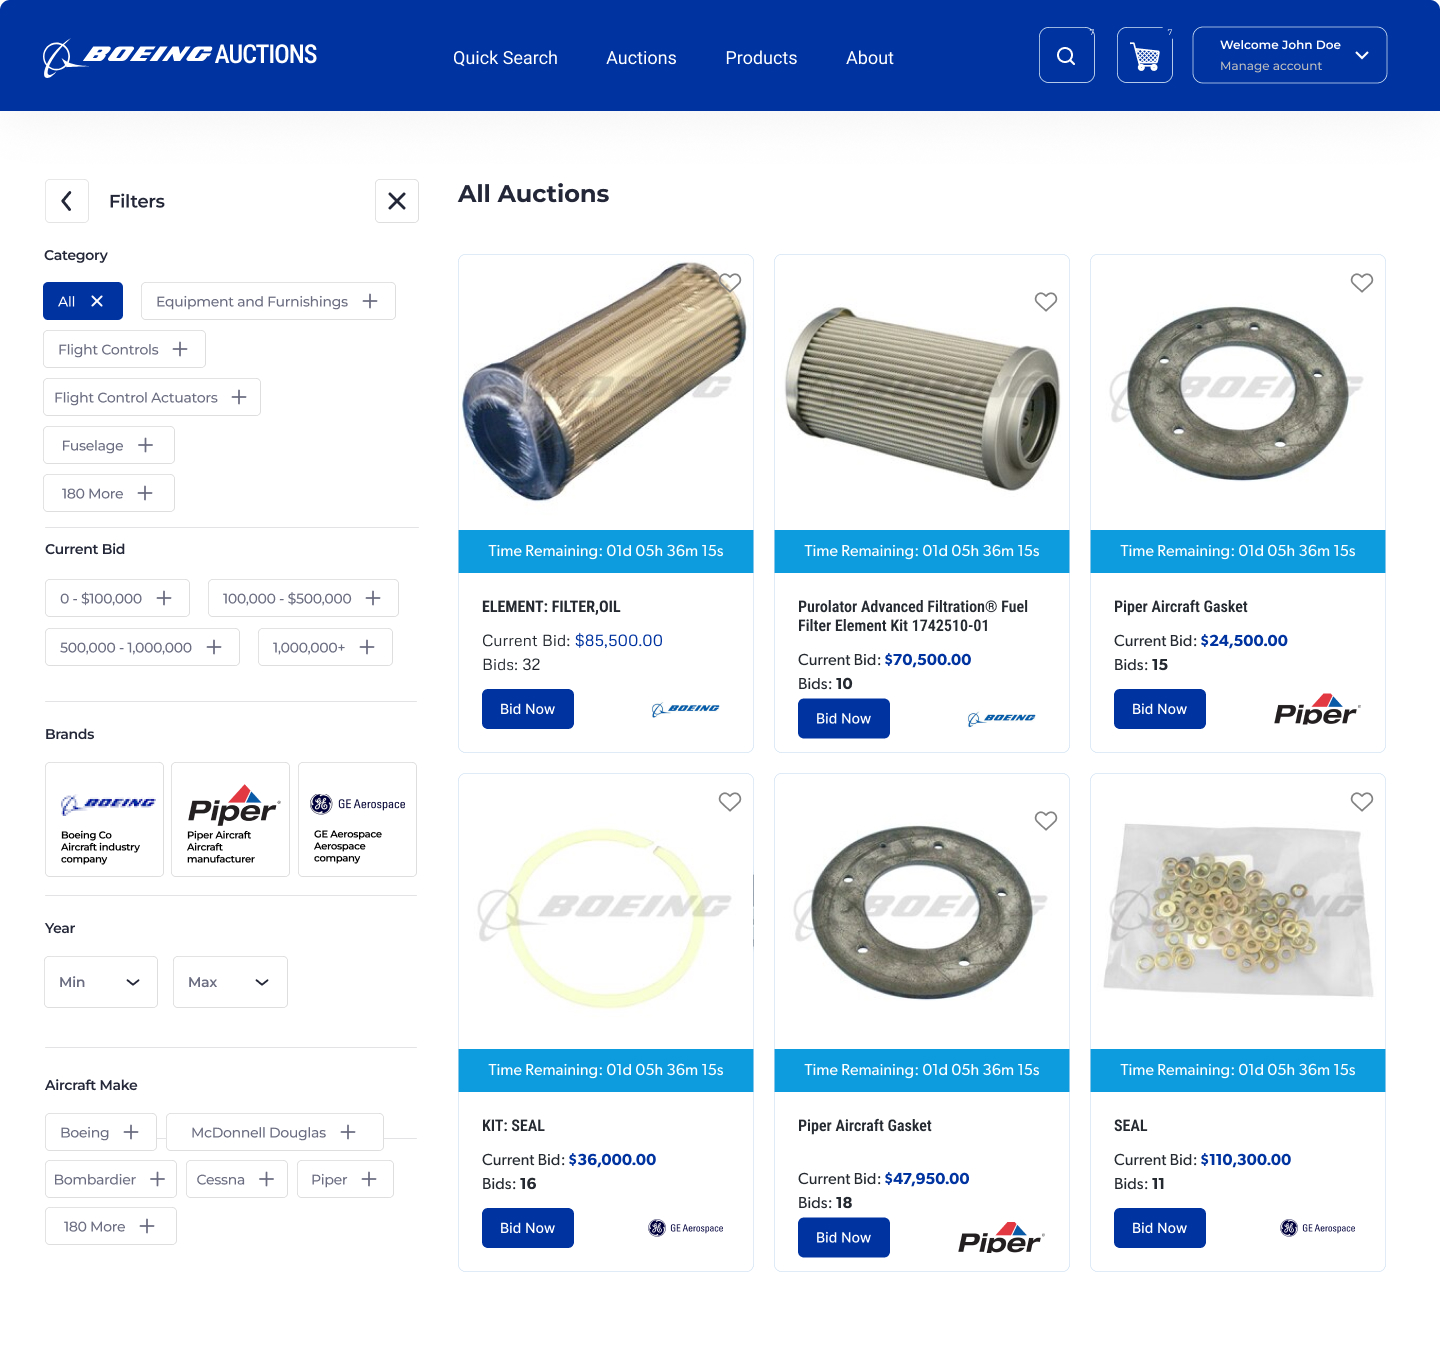Bid Now on ELEMENT: FILTER,OIL
The height and width of the screenshot is (1348, 1440).
point(528,709)
